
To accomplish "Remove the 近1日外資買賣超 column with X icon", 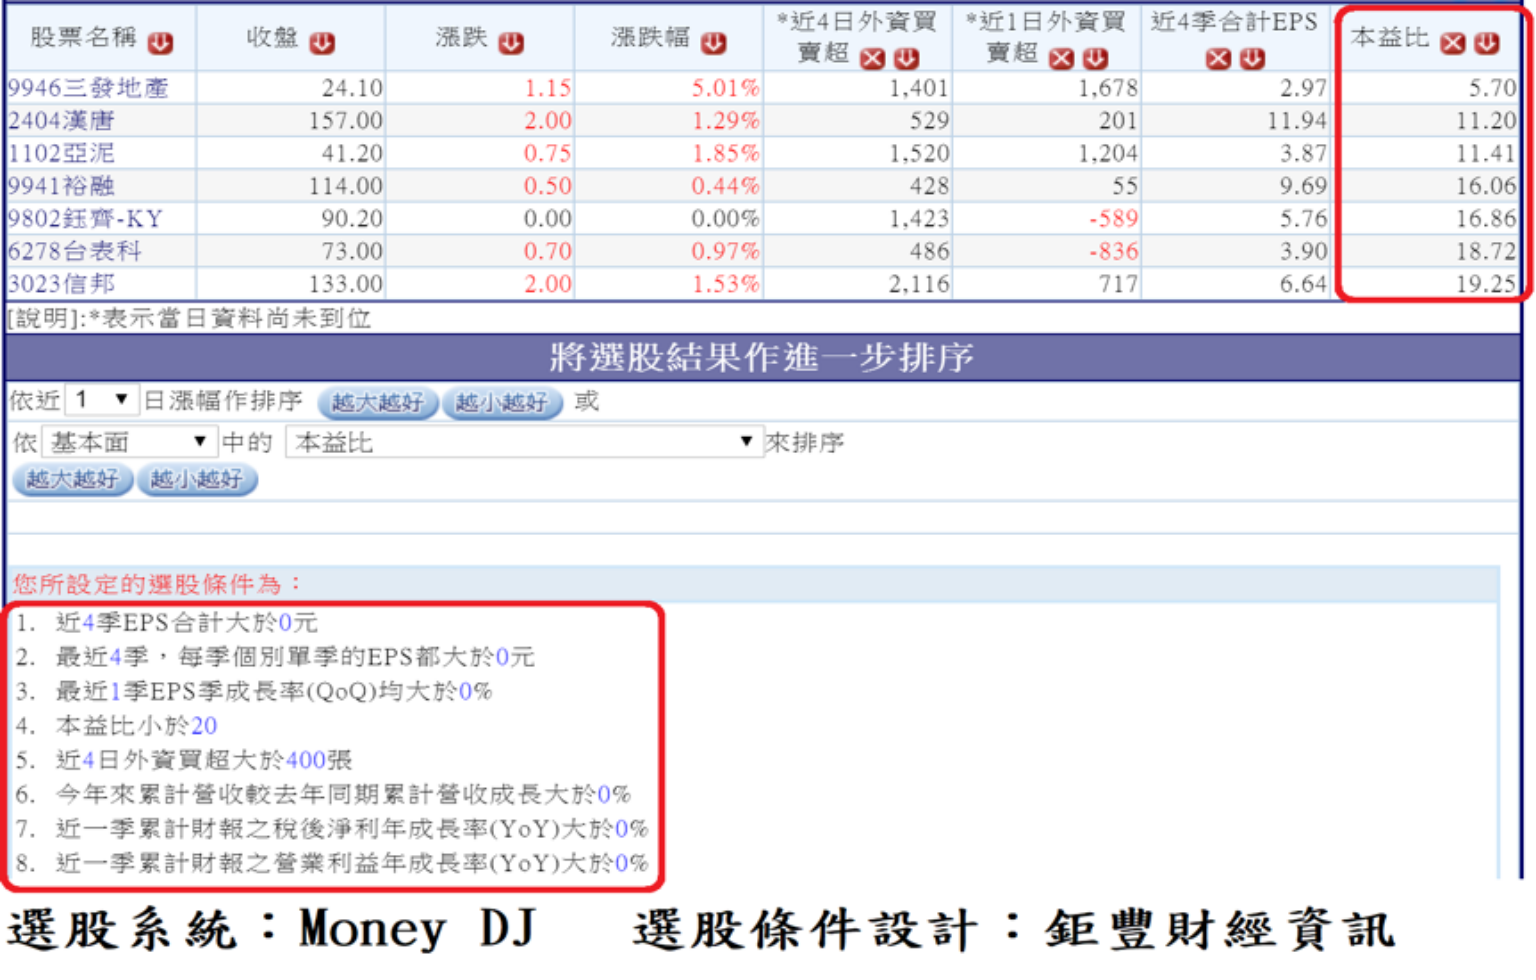I will tap(1061, 59).
